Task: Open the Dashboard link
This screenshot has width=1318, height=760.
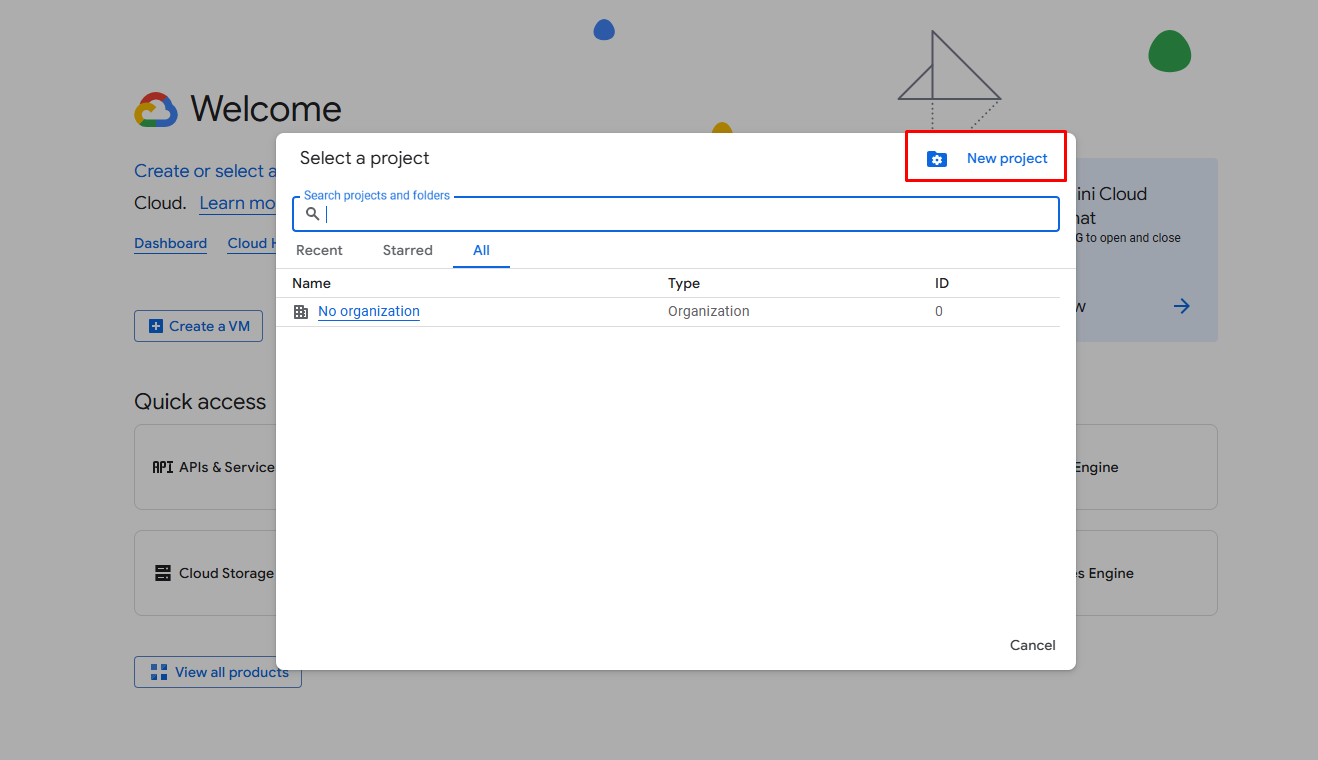Action: [x=171, y=243]
